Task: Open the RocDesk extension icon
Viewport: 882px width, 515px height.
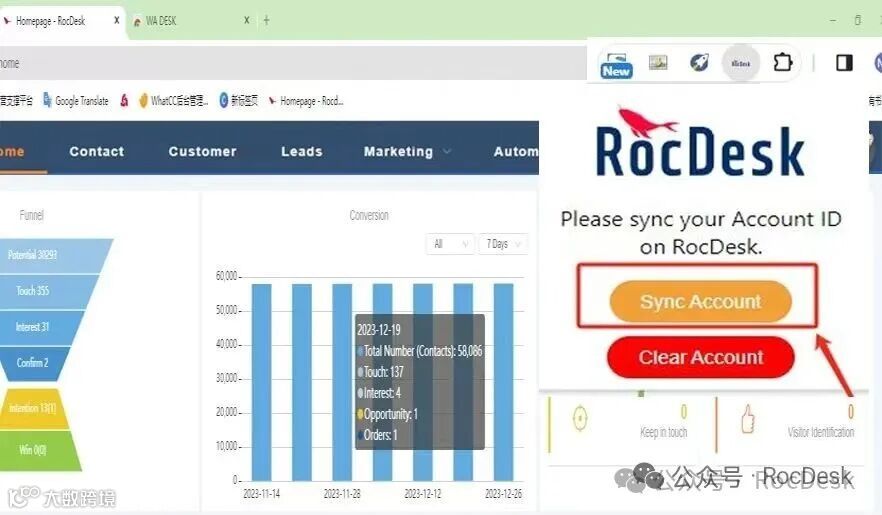Action: (x=741, y=63)
